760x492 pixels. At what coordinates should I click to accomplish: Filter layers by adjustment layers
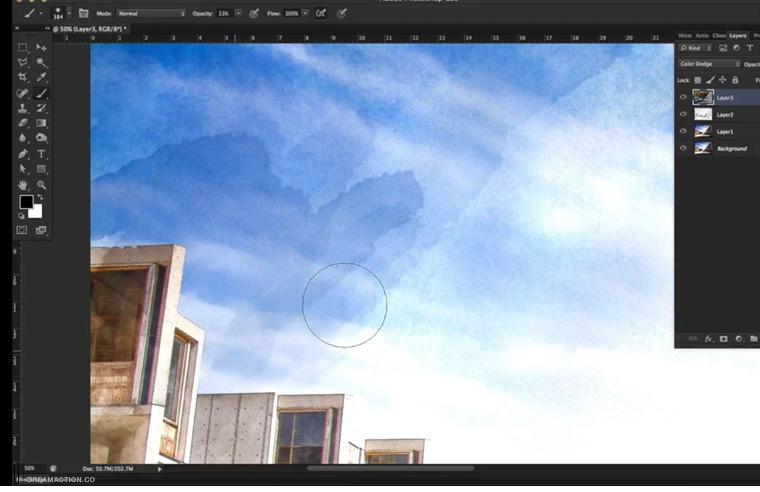tap(736, 48)
